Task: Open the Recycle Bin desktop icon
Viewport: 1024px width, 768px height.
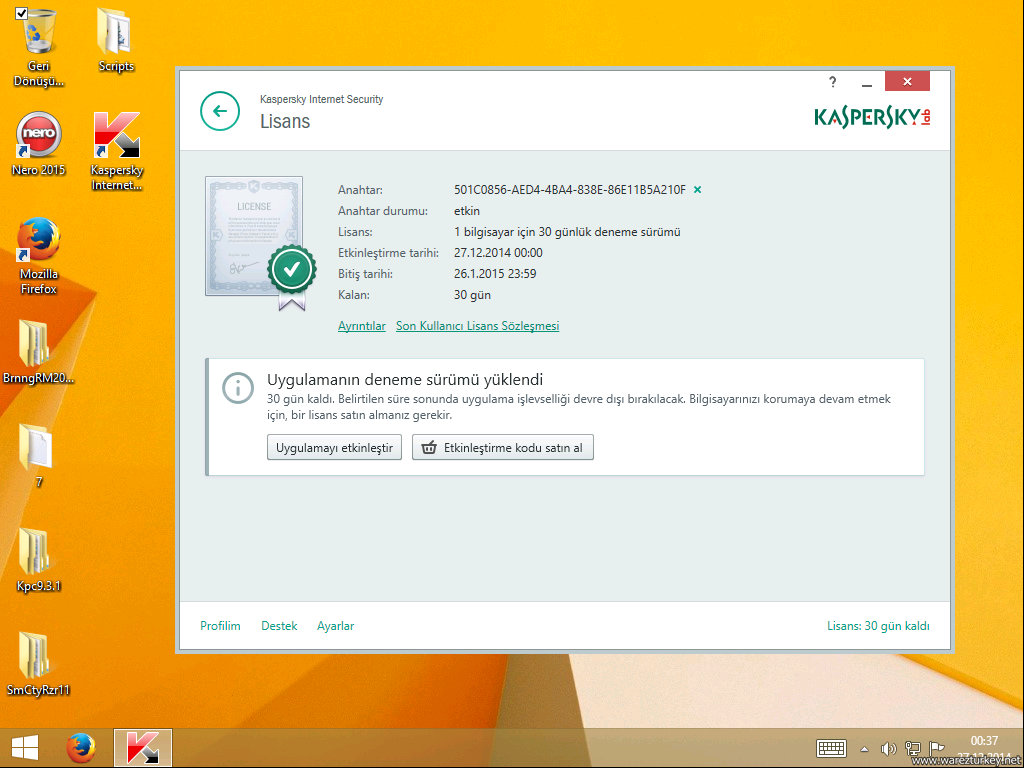Action: coord(39,33)
